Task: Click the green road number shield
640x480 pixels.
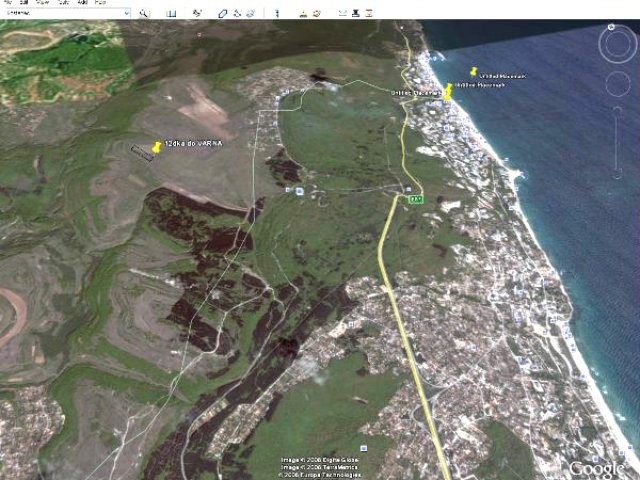Action: tap(416, 199)
